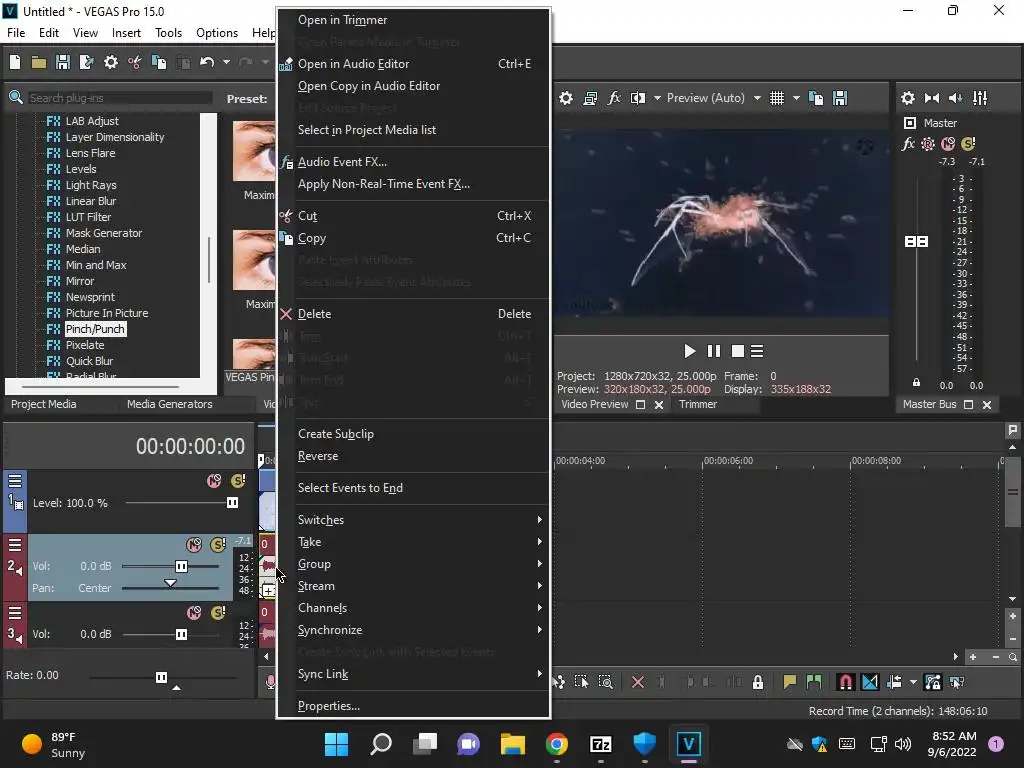Expand Synchronize submenu

tap(413, 630)
